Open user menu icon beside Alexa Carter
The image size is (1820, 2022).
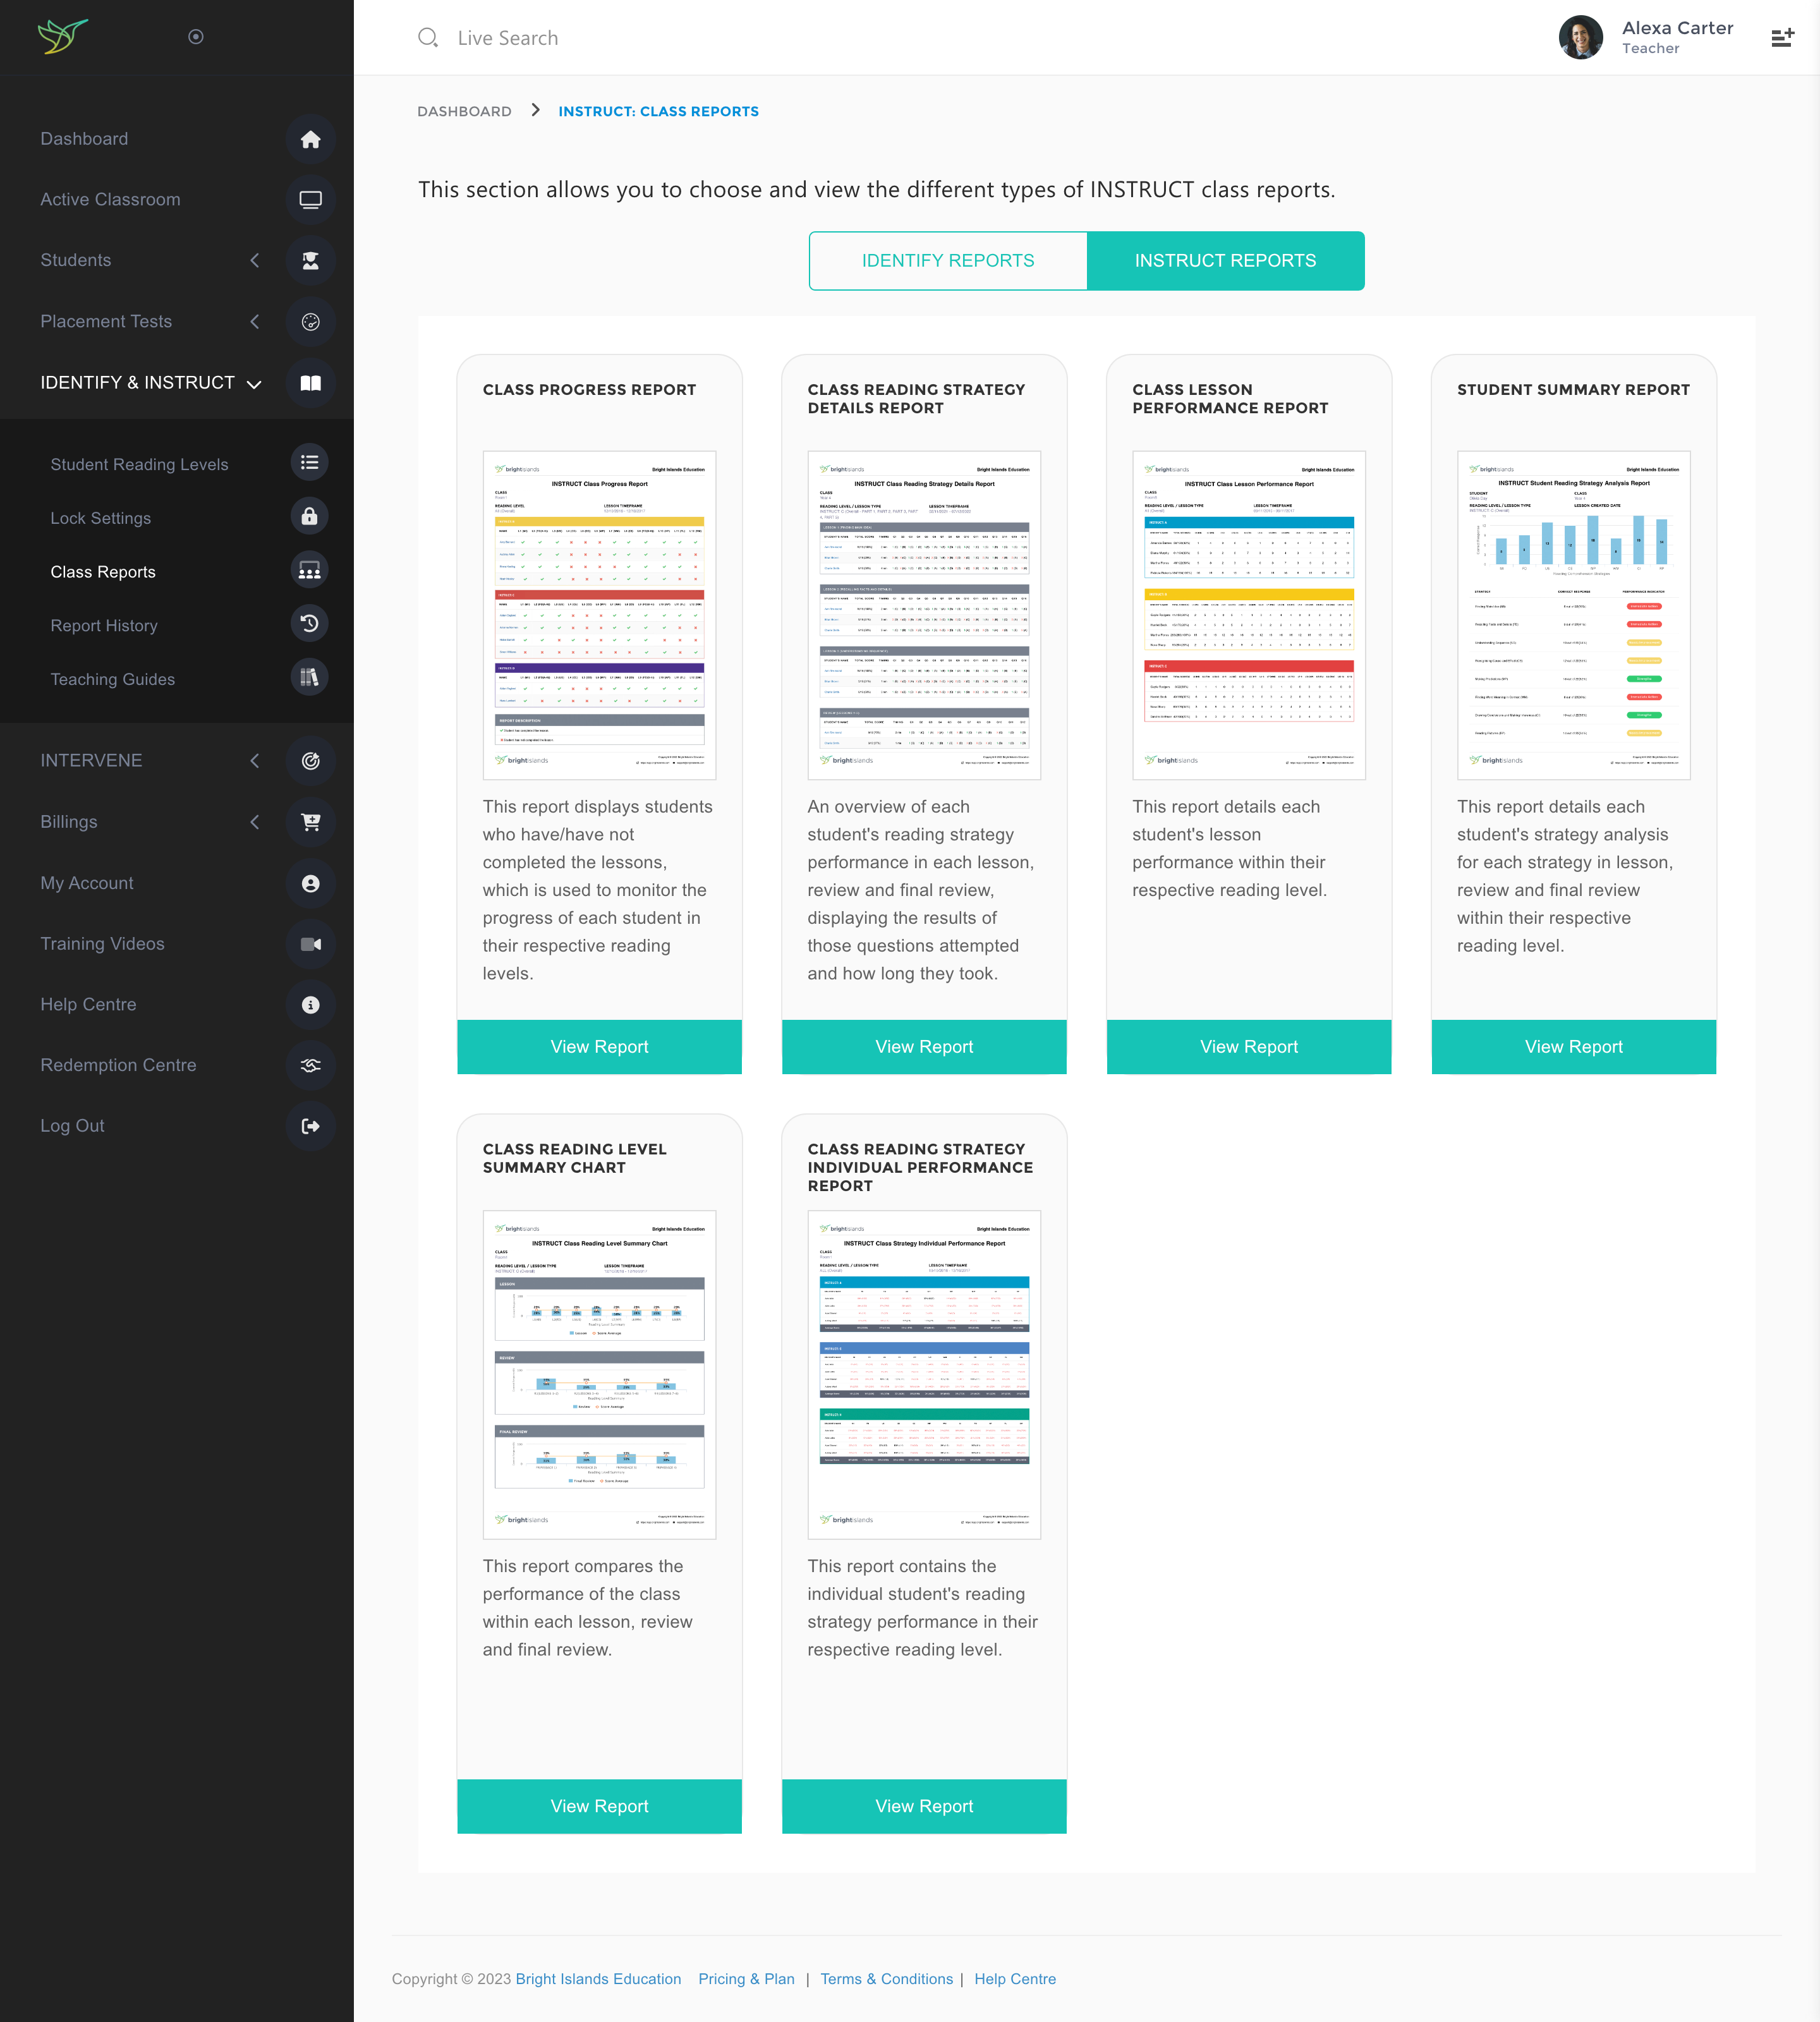1782,38
